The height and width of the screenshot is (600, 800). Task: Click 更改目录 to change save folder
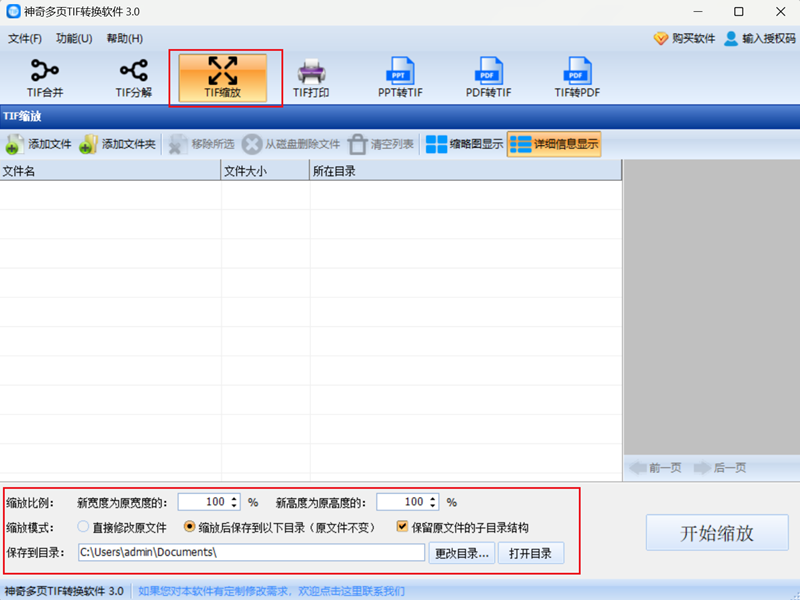tap(463, 552)
